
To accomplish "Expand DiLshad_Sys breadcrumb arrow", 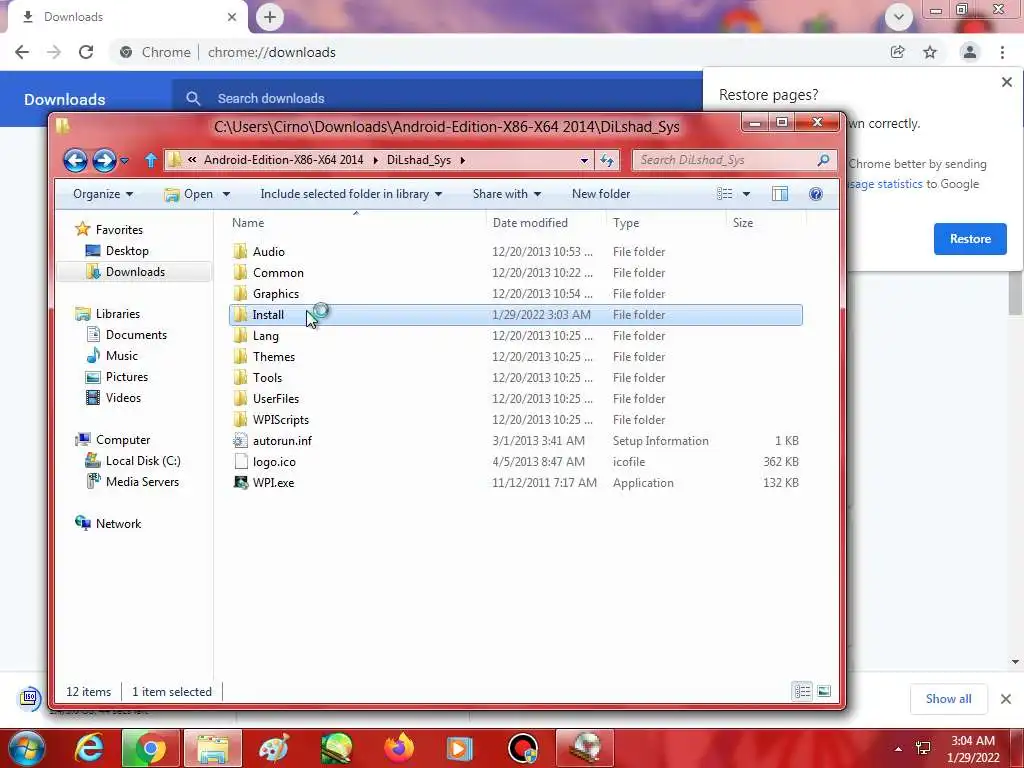I will (x=462, y=160).
